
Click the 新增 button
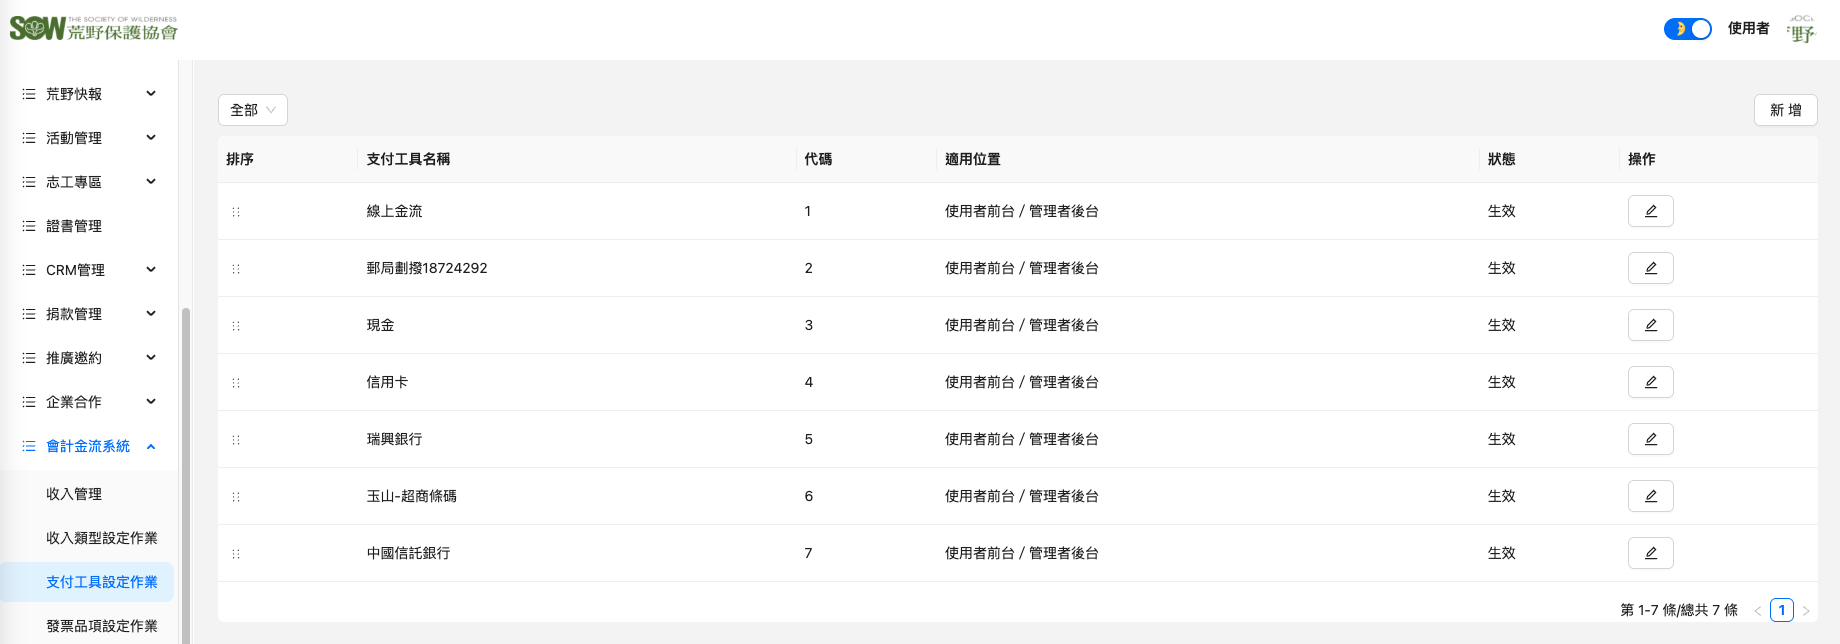(1785, 110)
